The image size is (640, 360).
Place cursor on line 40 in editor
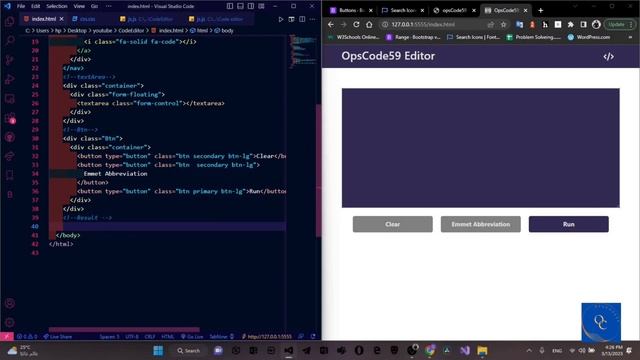167,226
